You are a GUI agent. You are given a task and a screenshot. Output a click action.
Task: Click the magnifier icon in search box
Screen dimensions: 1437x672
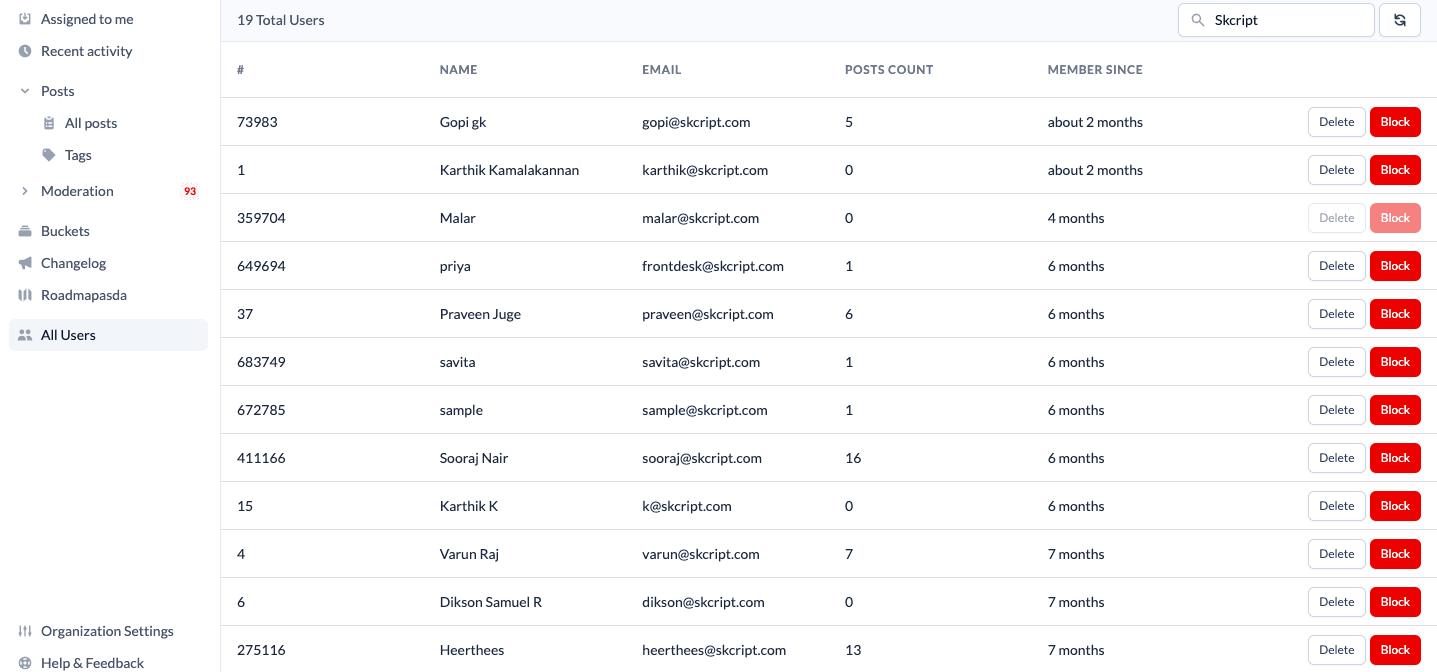point(1197,20)
